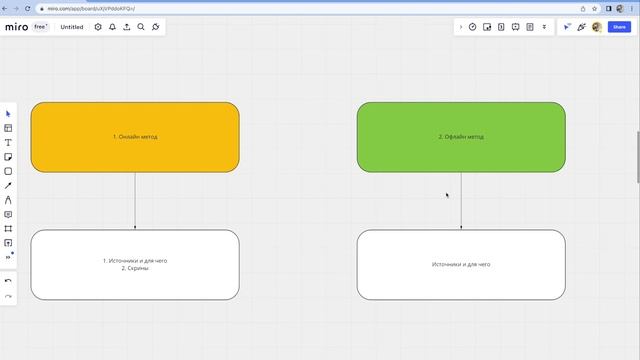Click the browser reload button
This screenshot has width=640, height=360.
[27, 9]
